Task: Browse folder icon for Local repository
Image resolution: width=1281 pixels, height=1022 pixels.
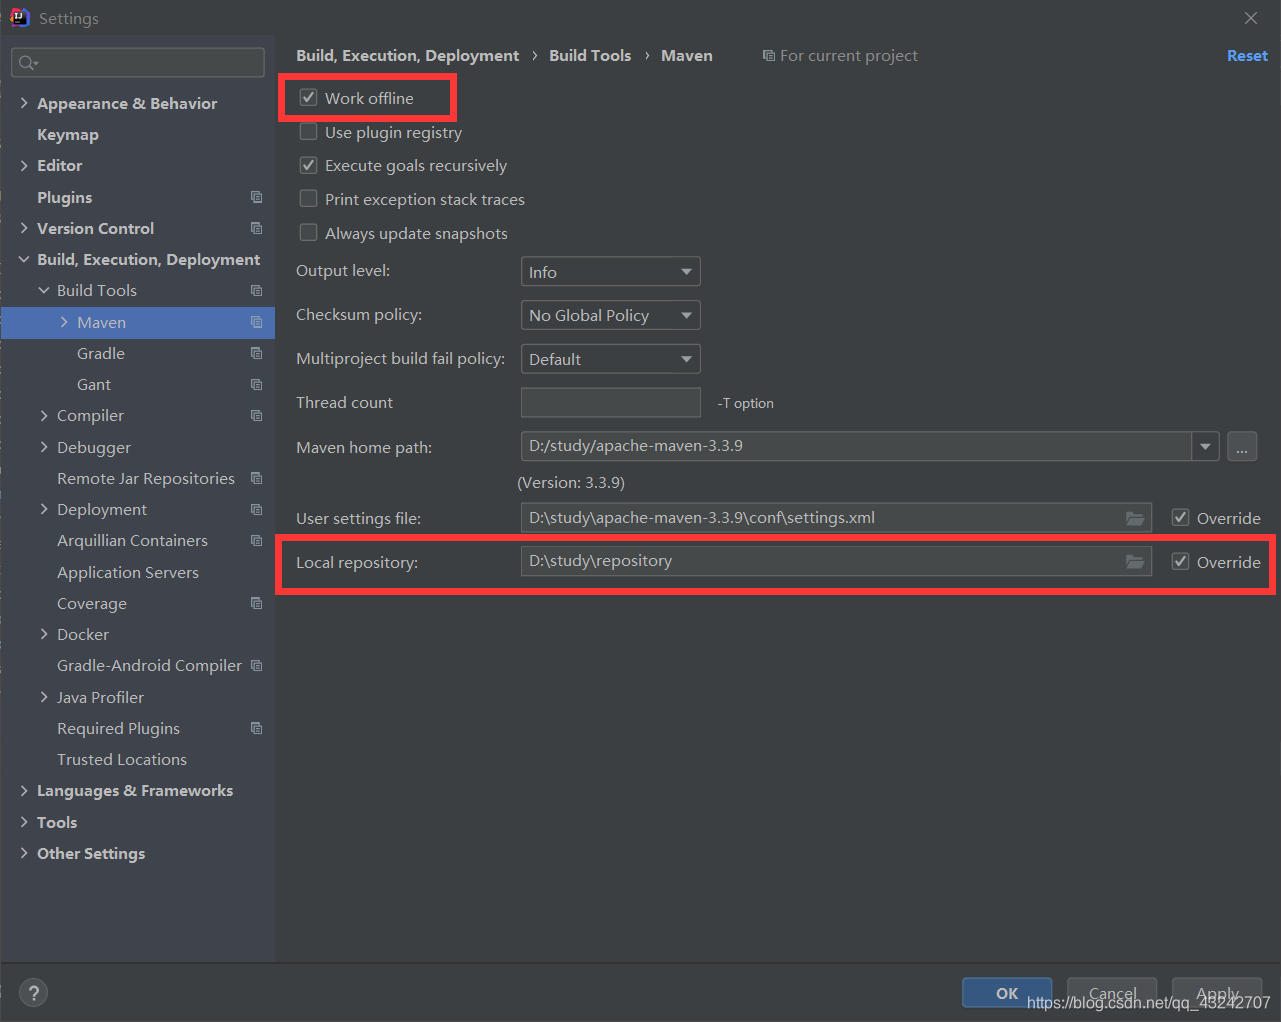Action: point(1135,562)
